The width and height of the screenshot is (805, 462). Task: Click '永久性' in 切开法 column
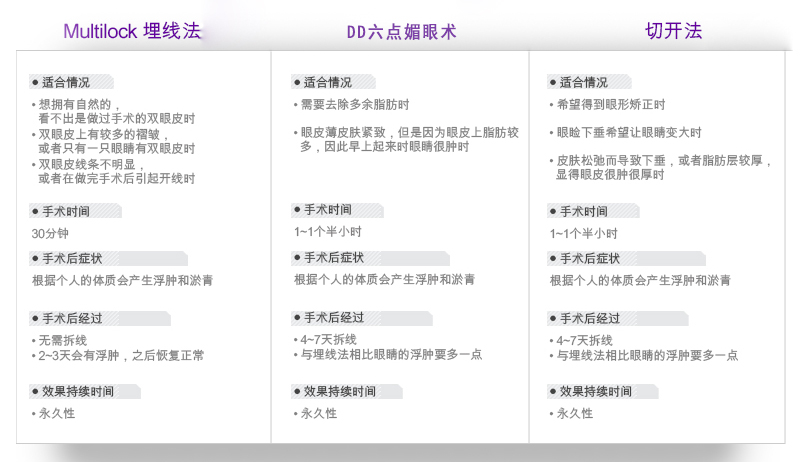pyautogui.click(x=574, y=414)
